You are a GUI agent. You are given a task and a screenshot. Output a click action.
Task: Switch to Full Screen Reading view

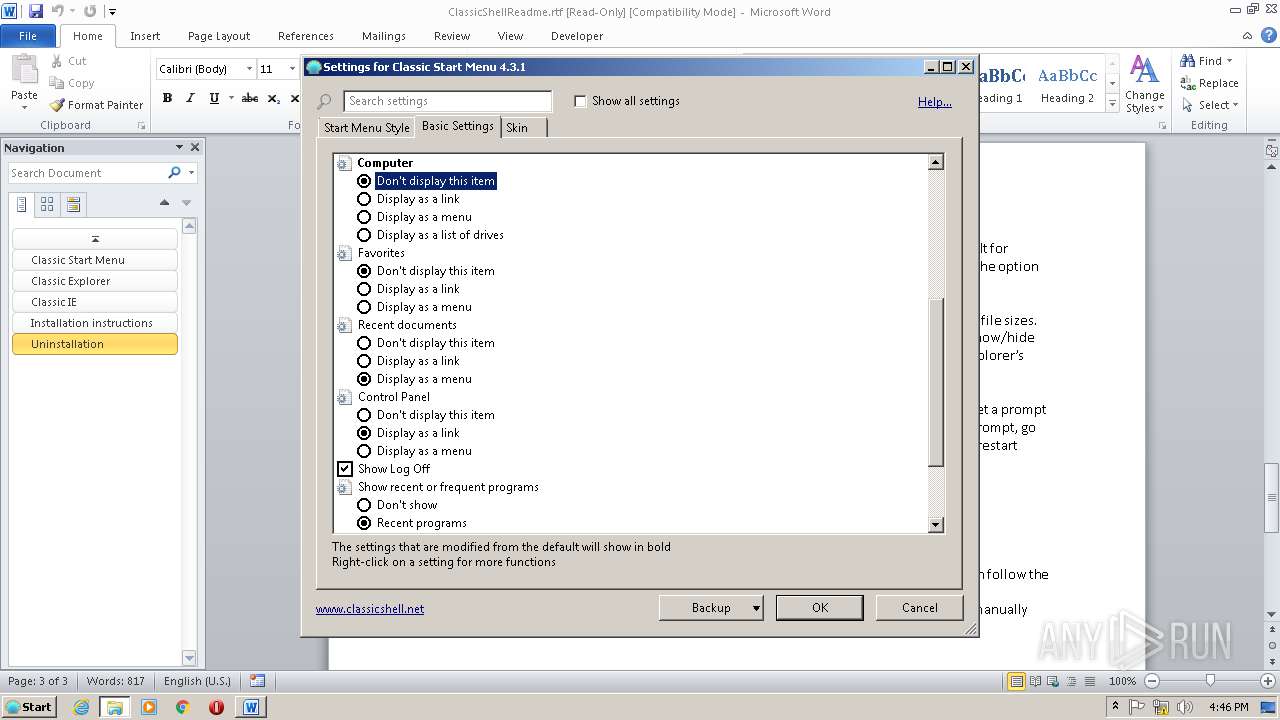pos(1035,681)
